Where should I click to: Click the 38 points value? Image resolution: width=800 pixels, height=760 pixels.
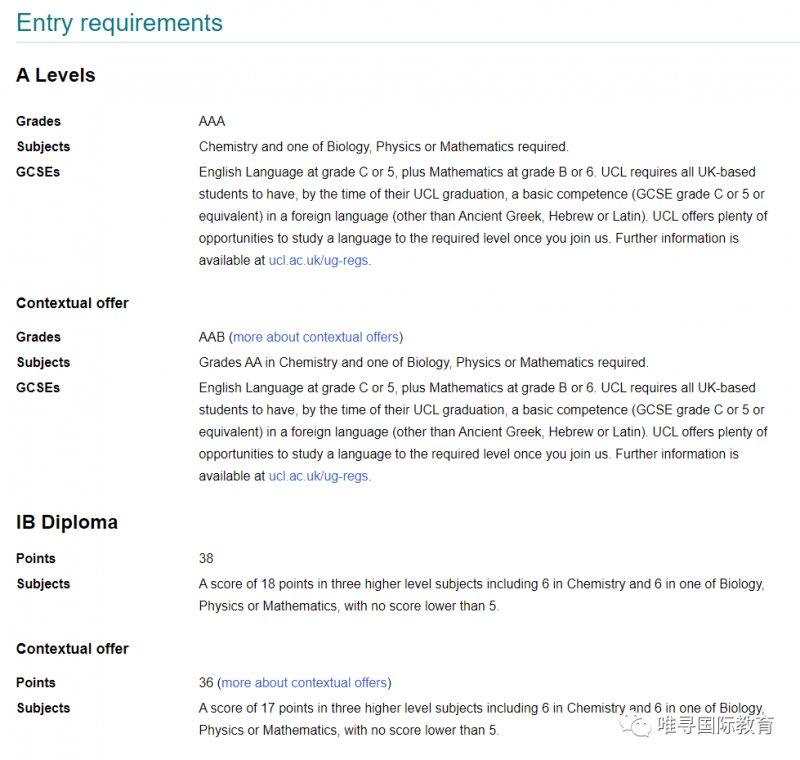point(206,559)
